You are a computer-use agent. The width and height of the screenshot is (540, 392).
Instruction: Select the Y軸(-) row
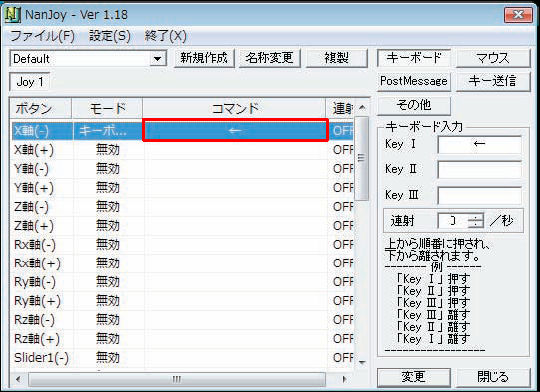click(x=183, y=169)
